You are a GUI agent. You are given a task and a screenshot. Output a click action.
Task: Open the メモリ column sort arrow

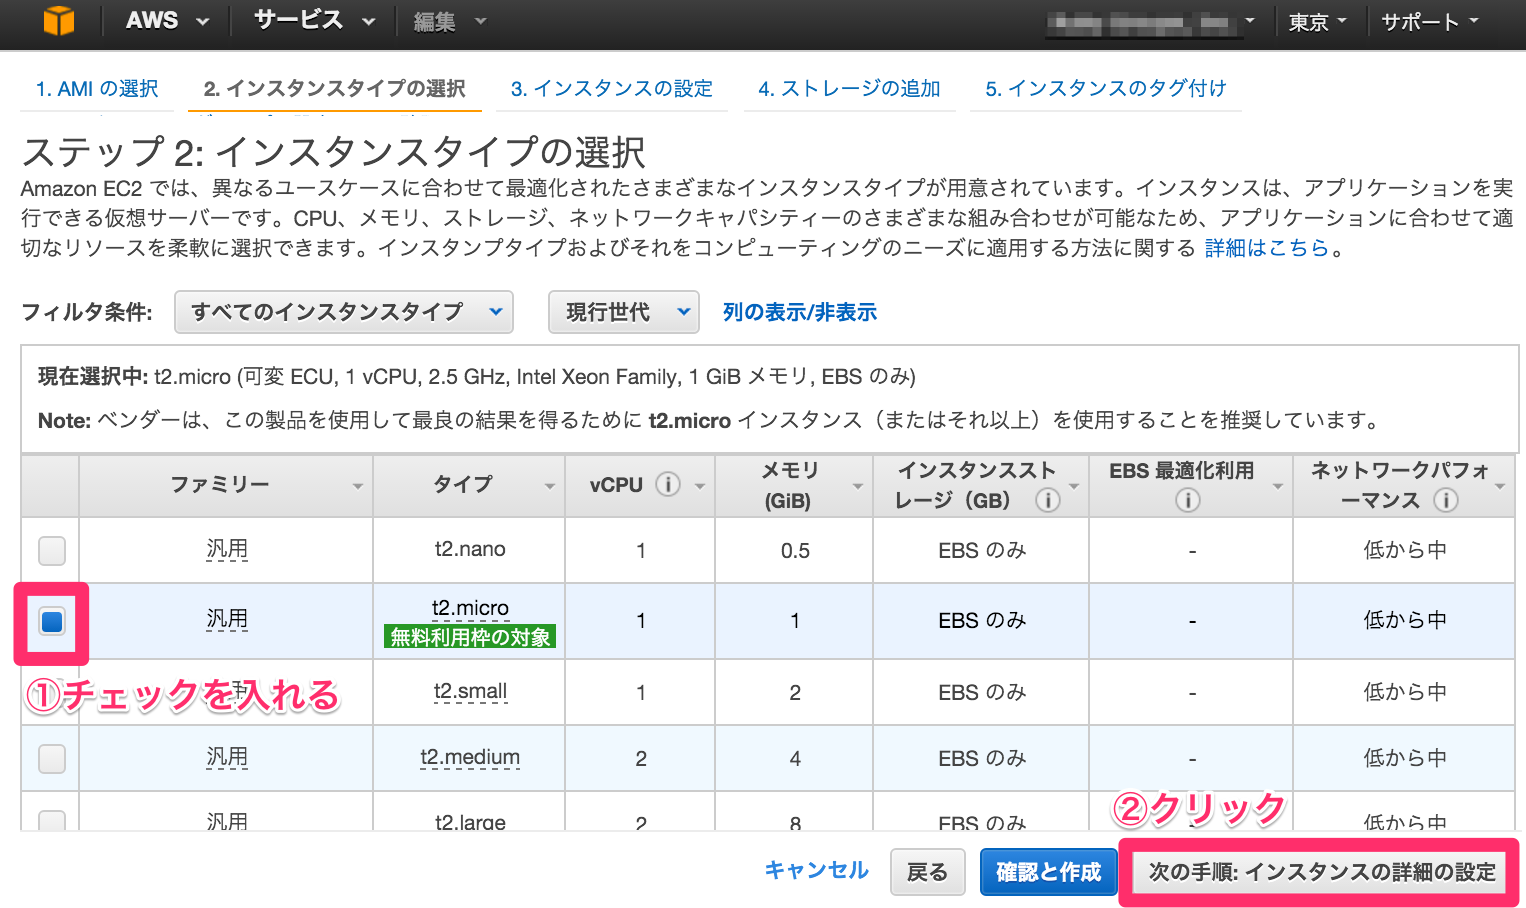tap(857, 486)
